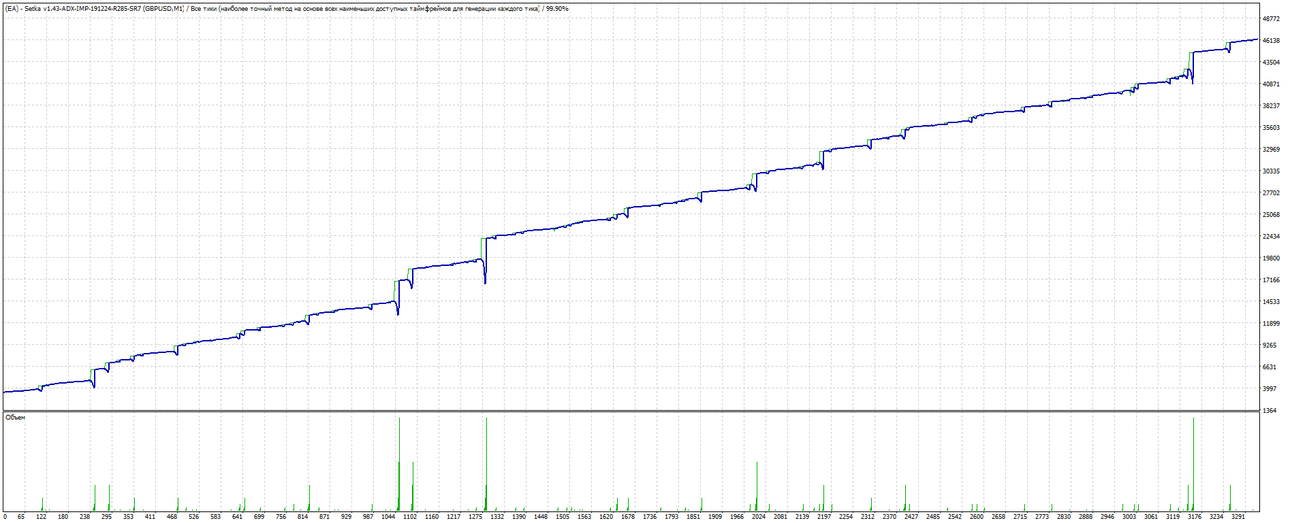
Task: Click the y-axis value 46138
Action: tap(1272, 41)
